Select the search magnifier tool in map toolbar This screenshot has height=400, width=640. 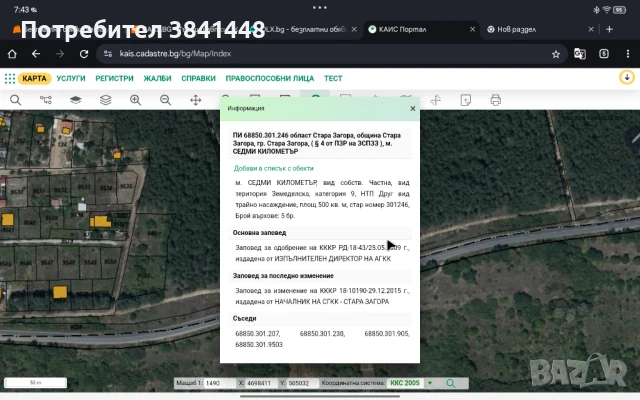15,99
